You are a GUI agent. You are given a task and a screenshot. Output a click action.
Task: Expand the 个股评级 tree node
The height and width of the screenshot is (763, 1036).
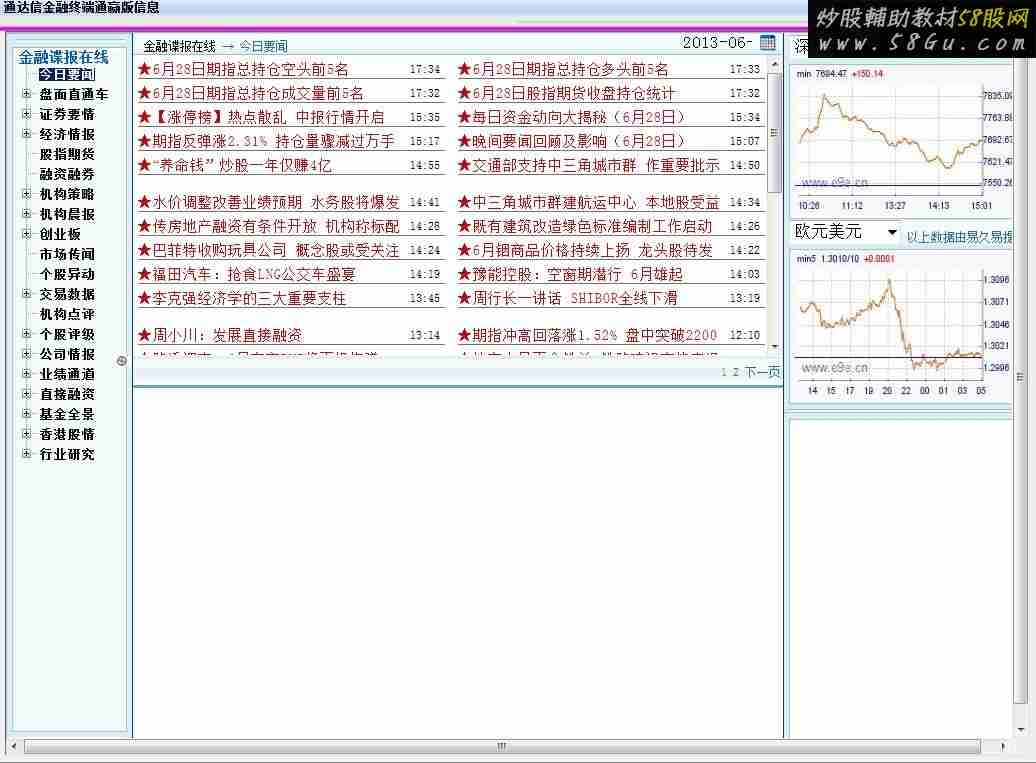[x=26, y=334]
